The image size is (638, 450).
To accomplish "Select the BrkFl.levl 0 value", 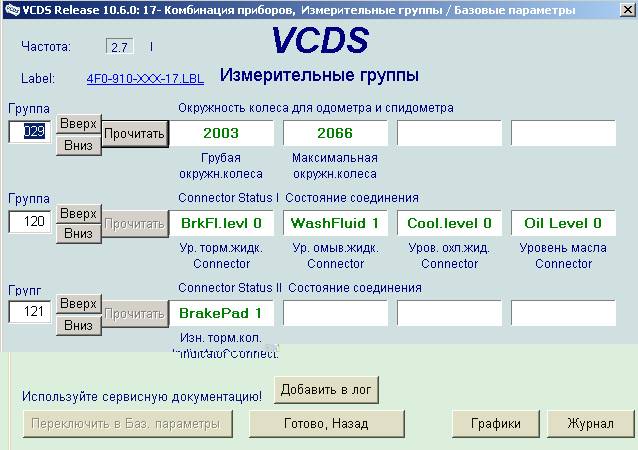I will click(221, 223).
